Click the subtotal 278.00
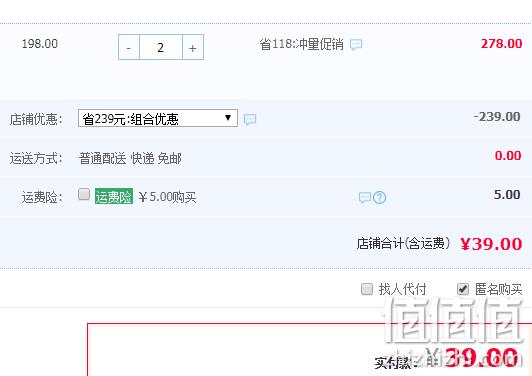The width and height of the screenshot is (532, 376). tap(501, 43)
